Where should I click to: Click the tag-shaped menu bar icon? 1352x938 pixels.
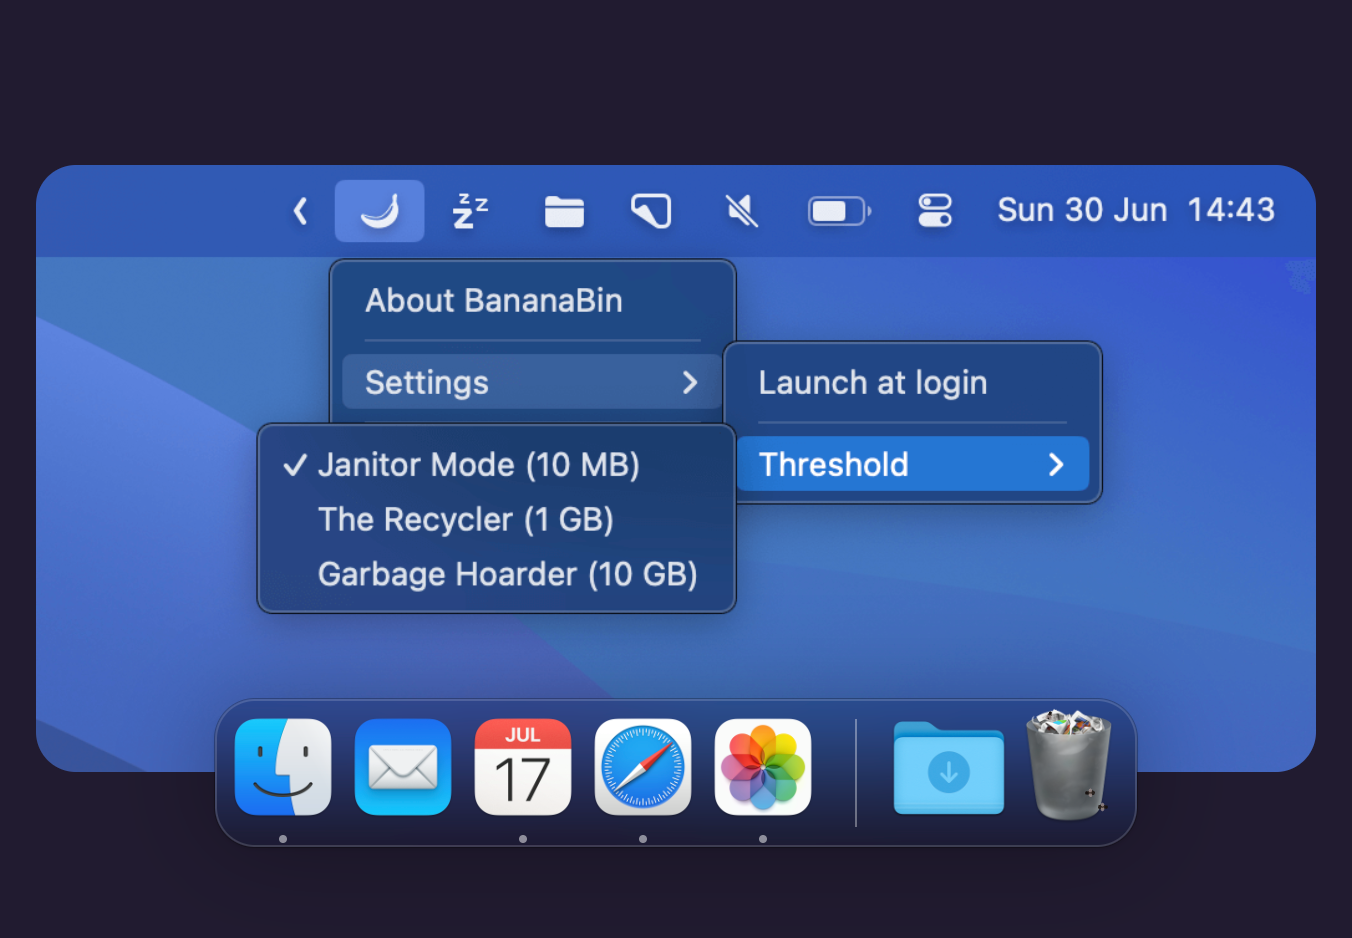(651, 211)
